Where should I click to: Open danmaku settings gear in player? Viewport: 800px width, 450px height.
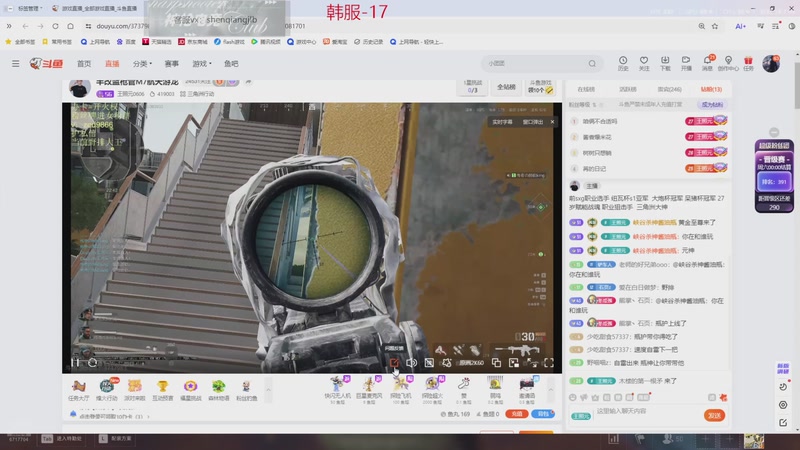coord(447,363)
